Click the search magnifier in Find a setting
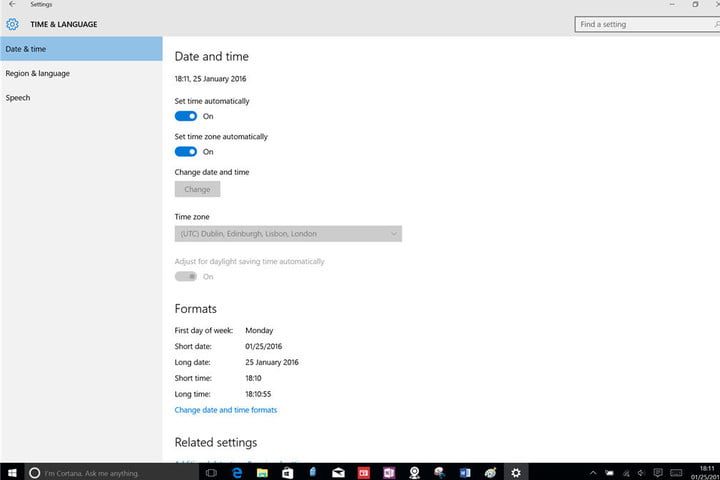 click(716, 24)
